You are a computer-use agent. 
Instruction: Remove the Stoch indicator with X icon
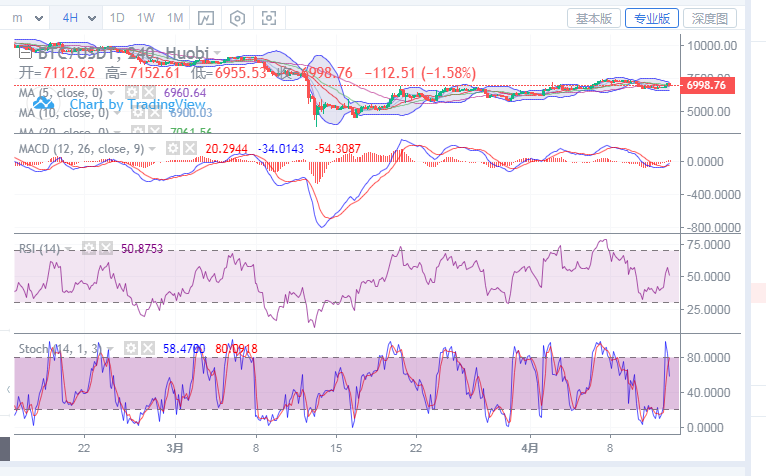148,348
